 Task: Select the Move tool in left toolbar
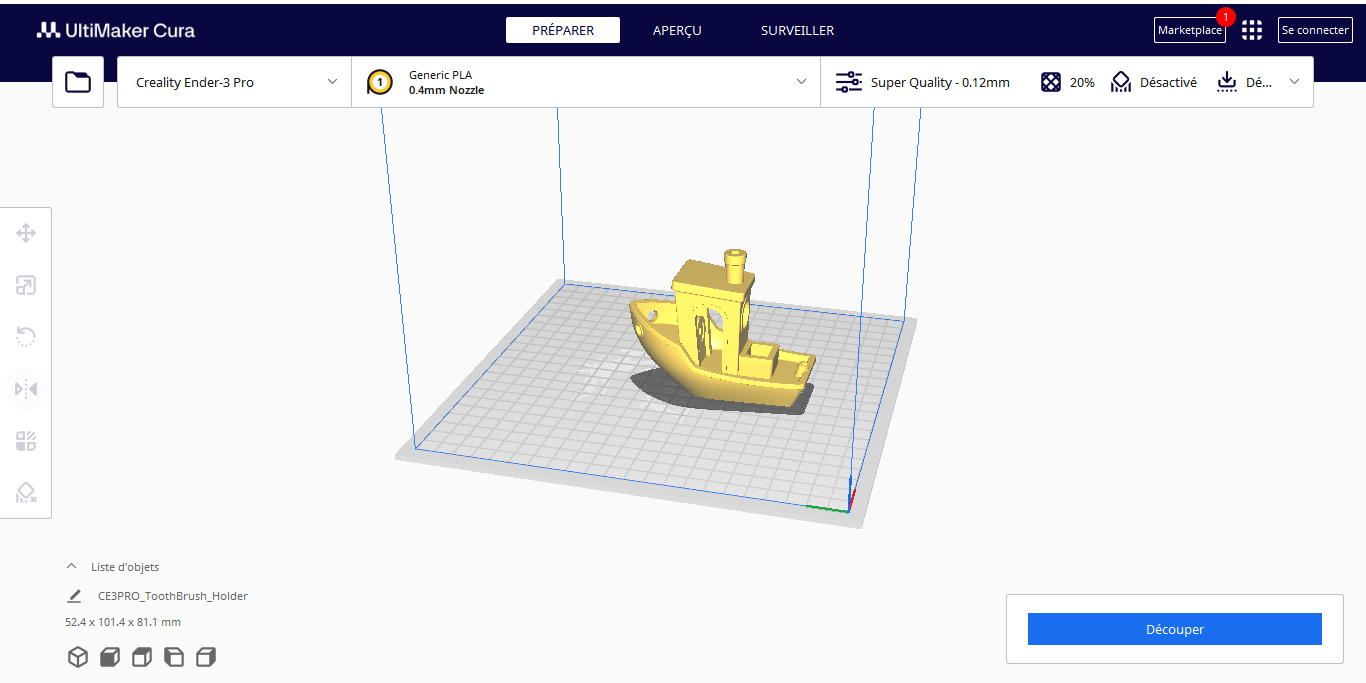26,233
